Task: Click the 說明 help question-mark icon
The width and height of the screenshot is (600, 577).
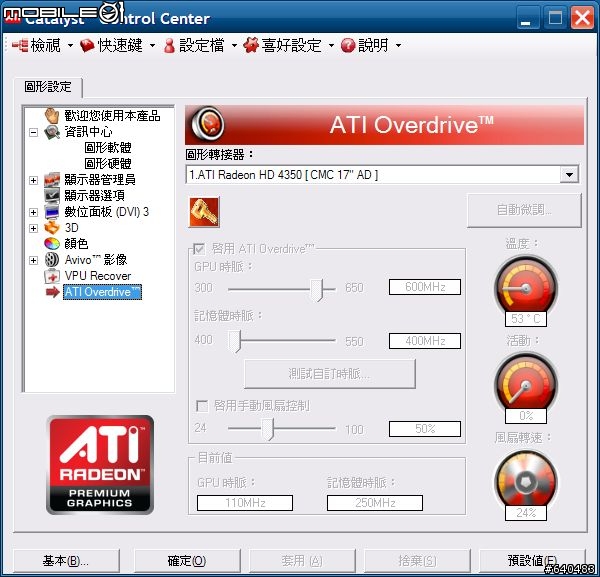Action: [x=348, y=46]
